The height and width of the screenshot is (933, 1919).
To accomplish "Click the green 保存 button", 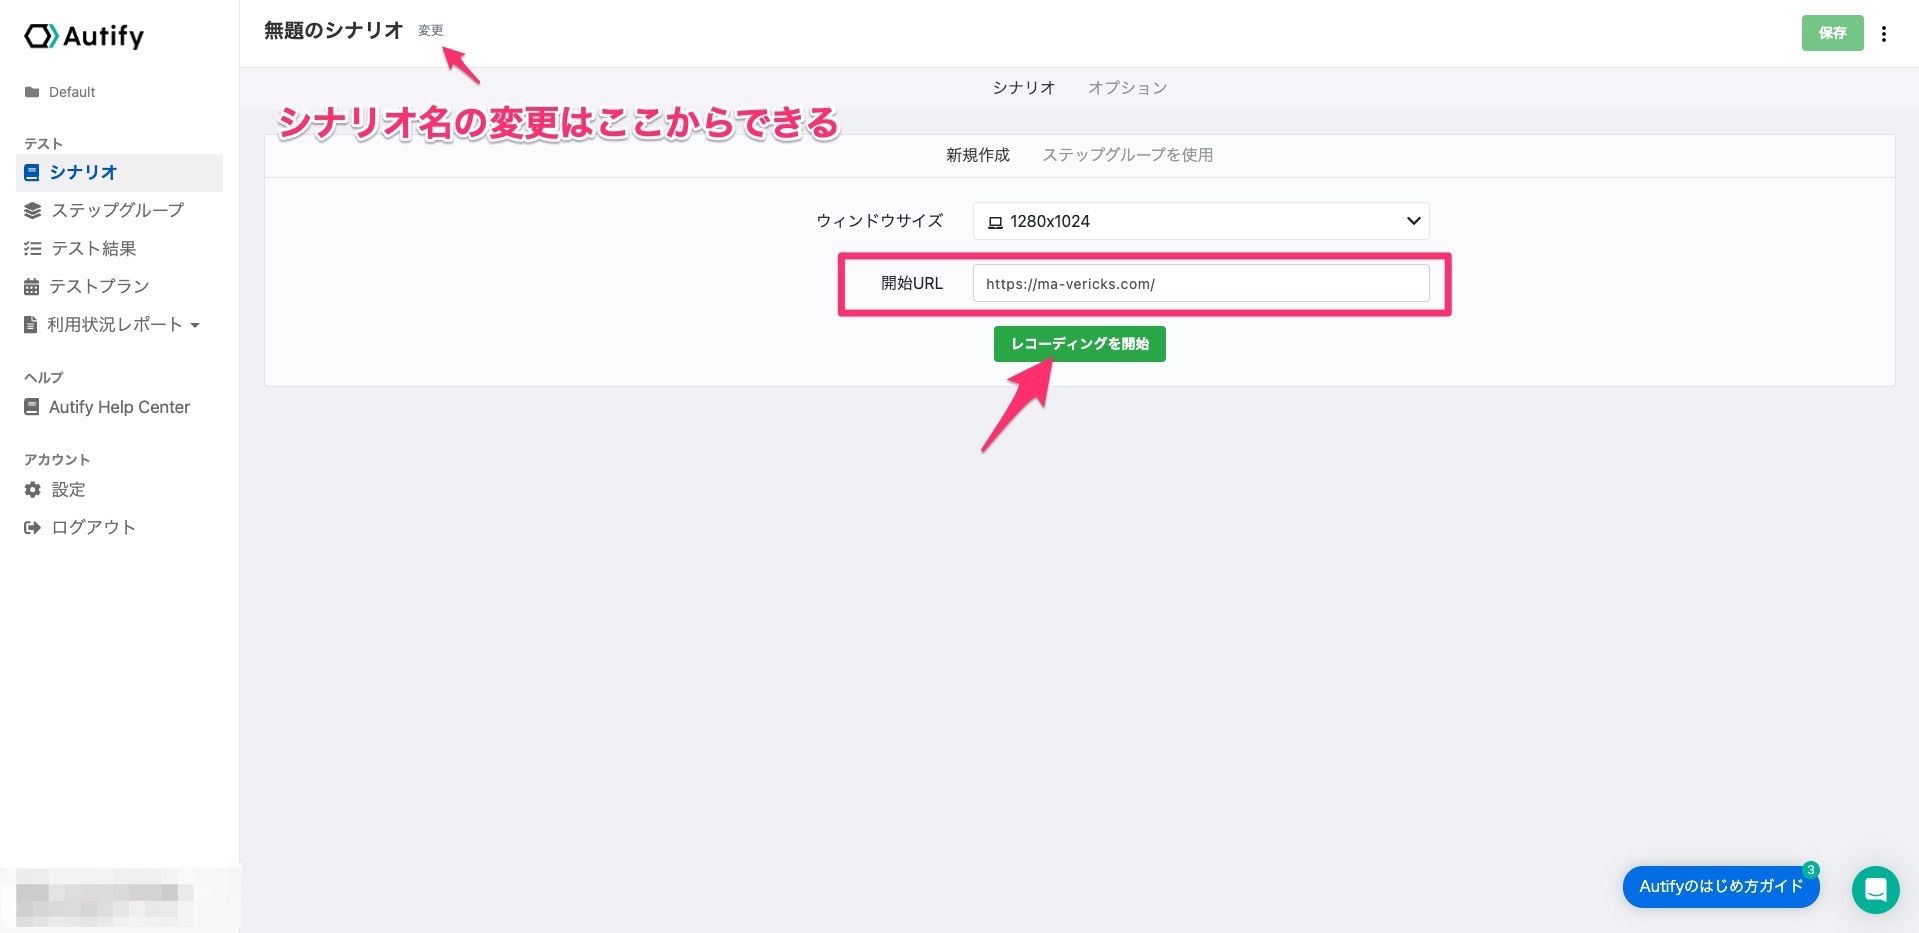I will [1831, 33].
